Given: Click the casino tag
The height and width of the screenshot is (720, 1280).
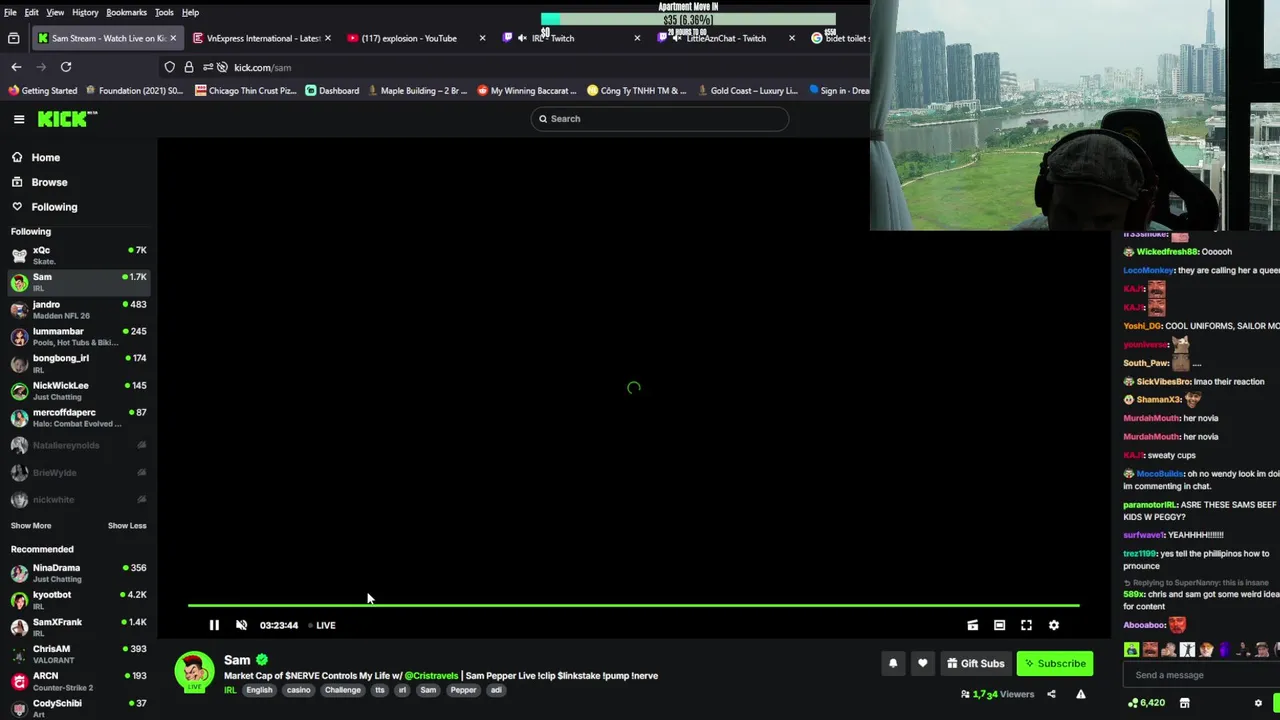Looking at the screenshot, I should tap(298, 690).
